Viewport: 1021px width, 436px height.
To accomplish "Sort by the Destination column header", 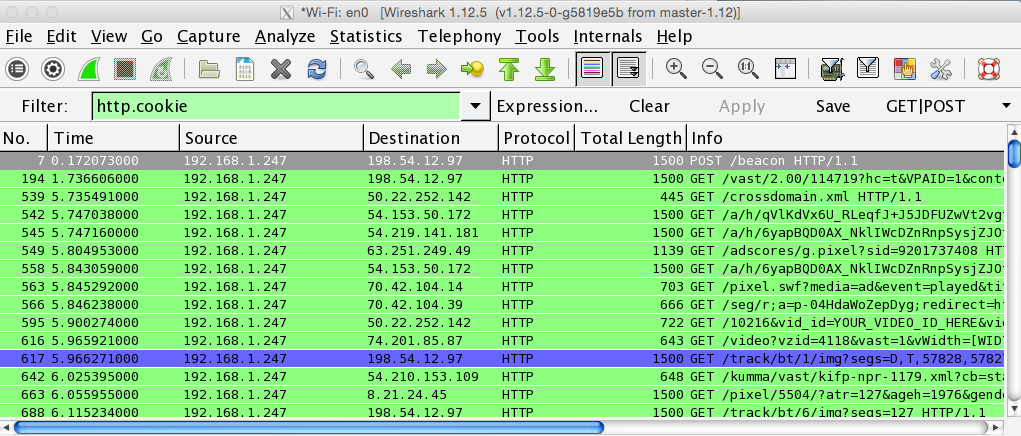I will (430, 138).
